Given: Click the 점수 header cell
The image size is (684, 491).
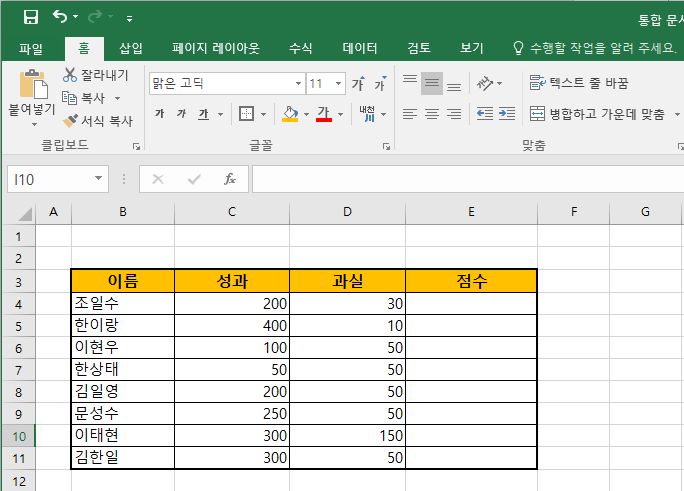Looking at the screenshot, I should click(x=471, y=281).
